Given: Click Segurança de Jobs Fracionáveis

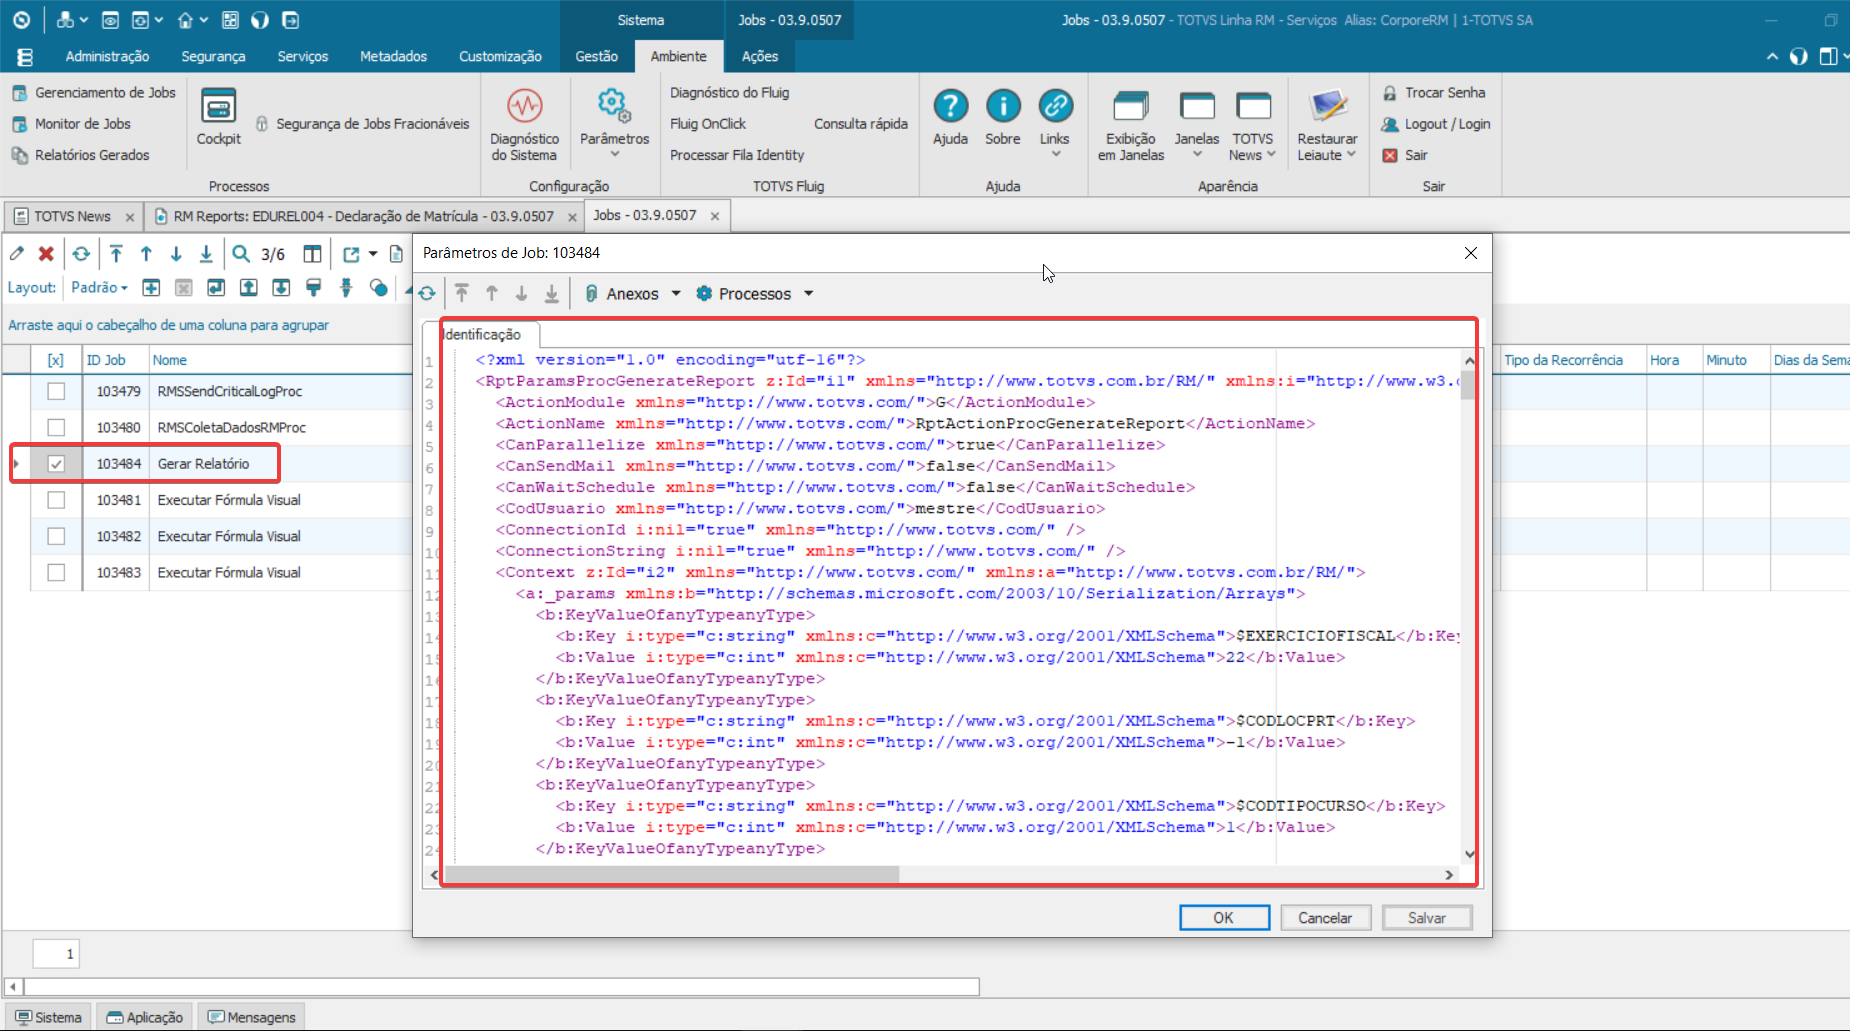Looking at the screenshot, I should point(362,124).
